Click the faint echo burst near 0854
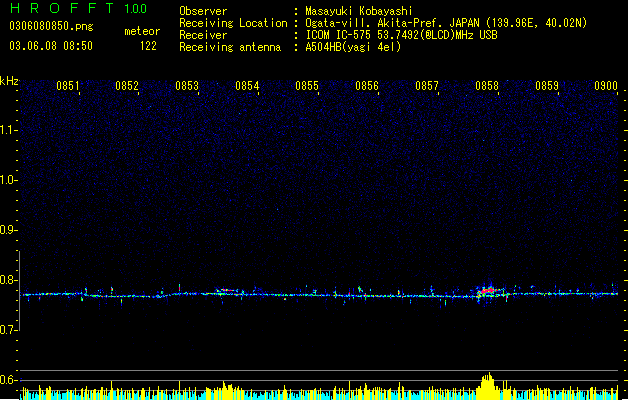629x400 pixels. (x=227, y=290)
